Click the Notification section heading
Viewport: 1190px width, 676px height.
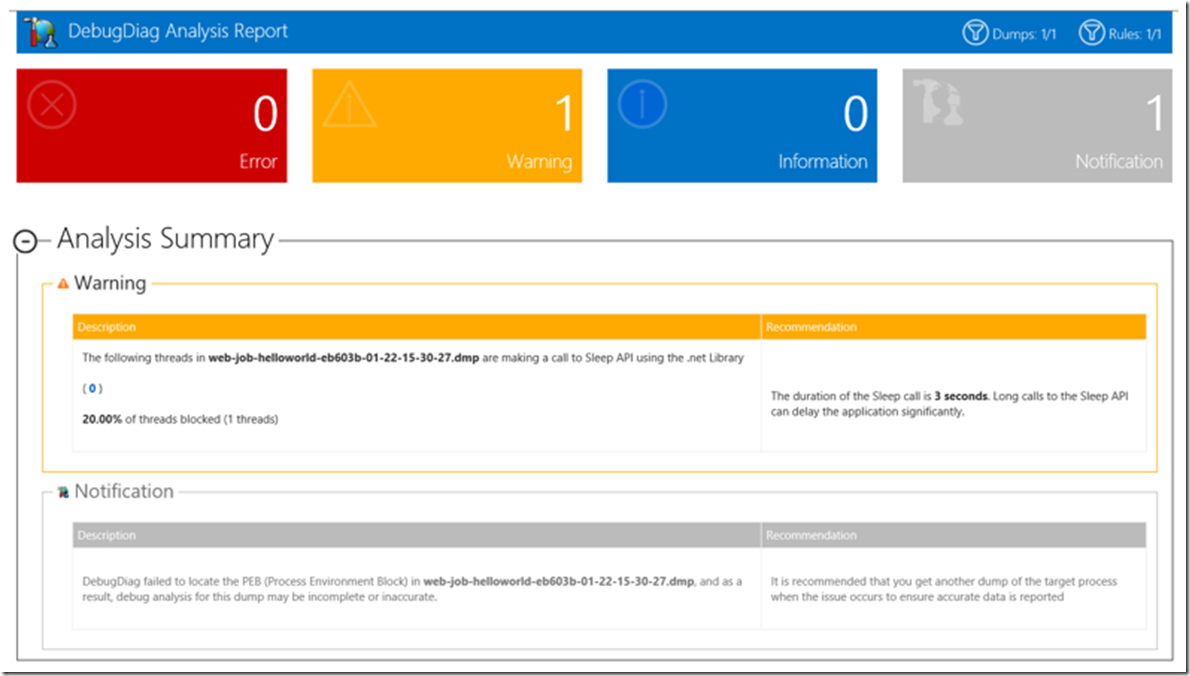click(124, 491)
